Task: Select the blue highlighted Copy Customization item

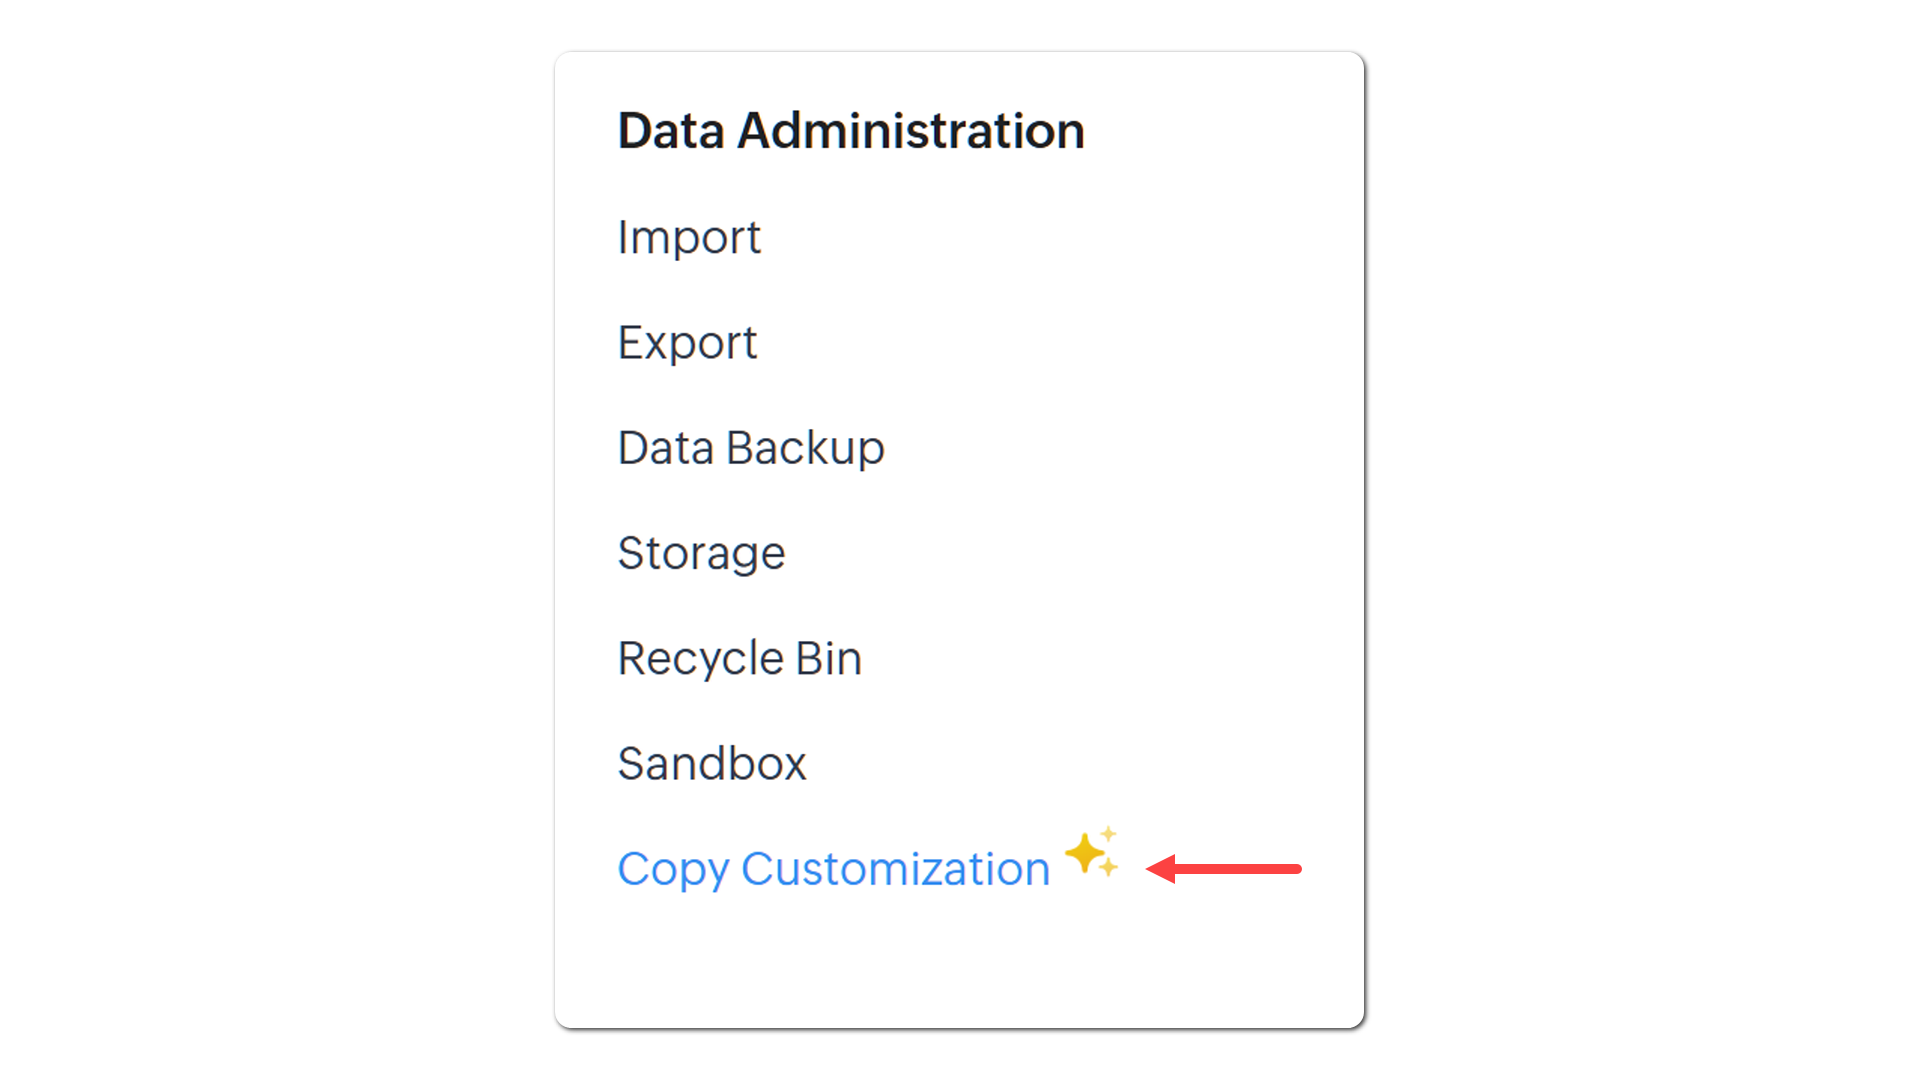Action: click(x=834, y=869)
